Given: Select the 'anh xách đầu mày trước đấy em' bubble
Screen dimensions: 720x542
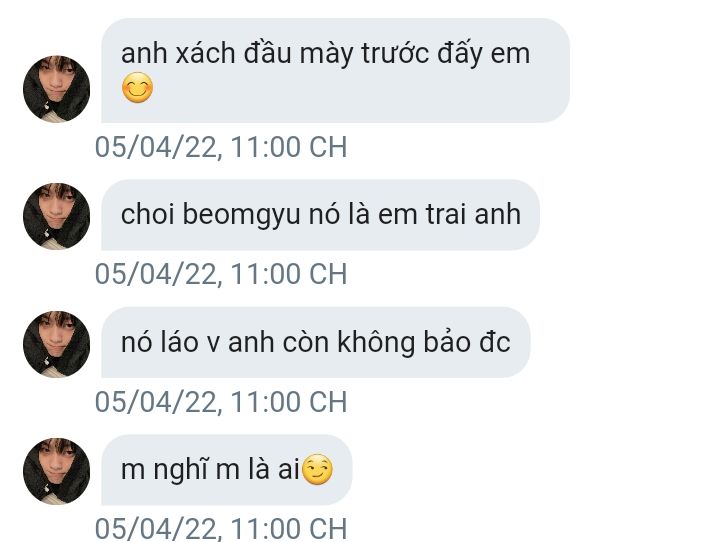Looking at the screenshot, I should [336, 71].
